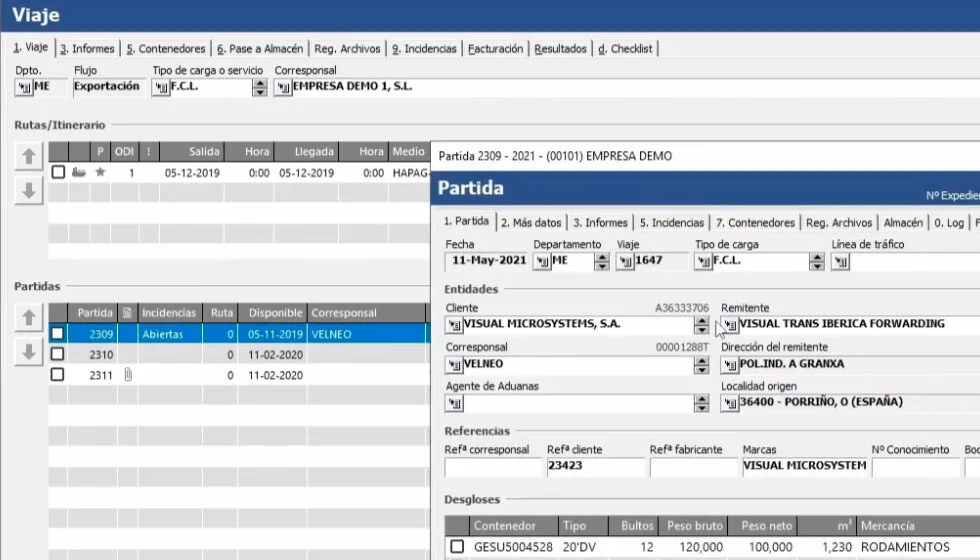980x560 pixels.
Task: Click ship icon in route row
Action: (x=79, y=172)
